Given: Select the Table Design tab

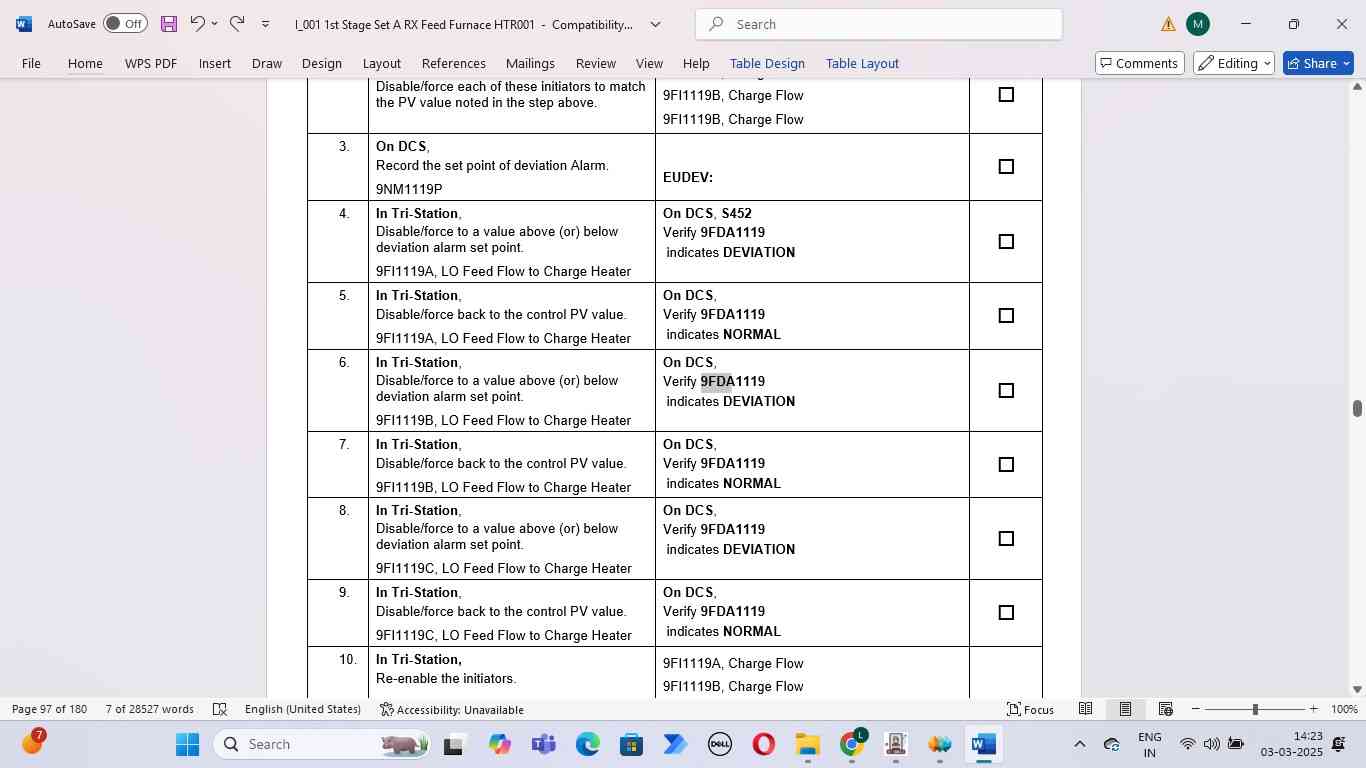Looking at the screenshot, I should [x=767, y=63].
